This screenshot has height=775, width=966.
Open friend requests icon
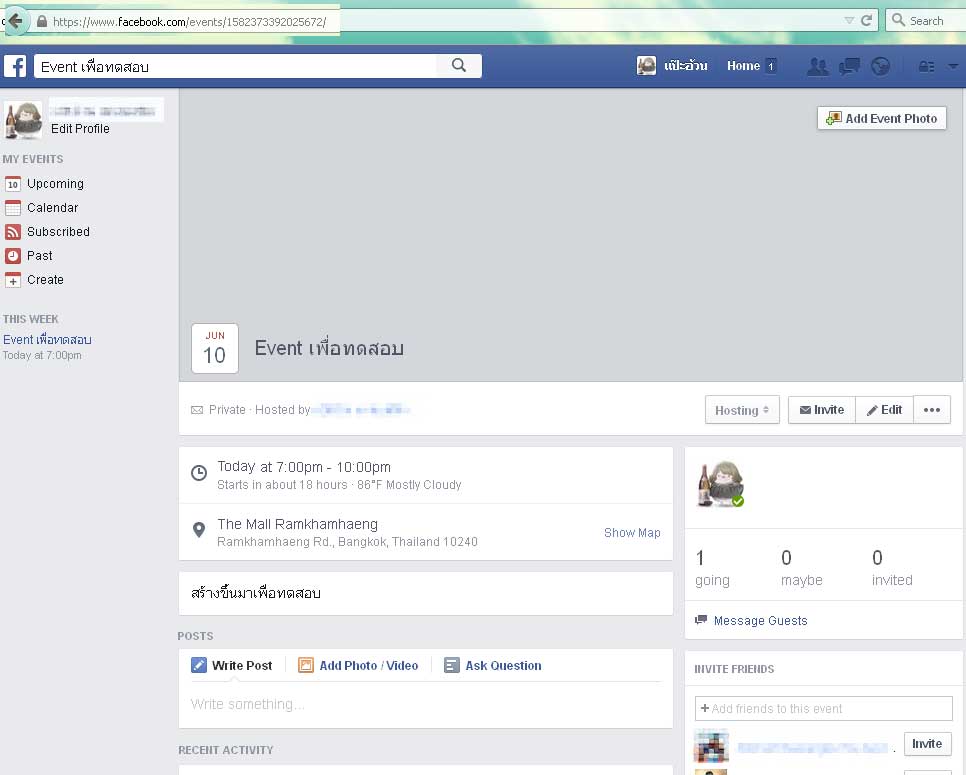click(x=818, y=66)
